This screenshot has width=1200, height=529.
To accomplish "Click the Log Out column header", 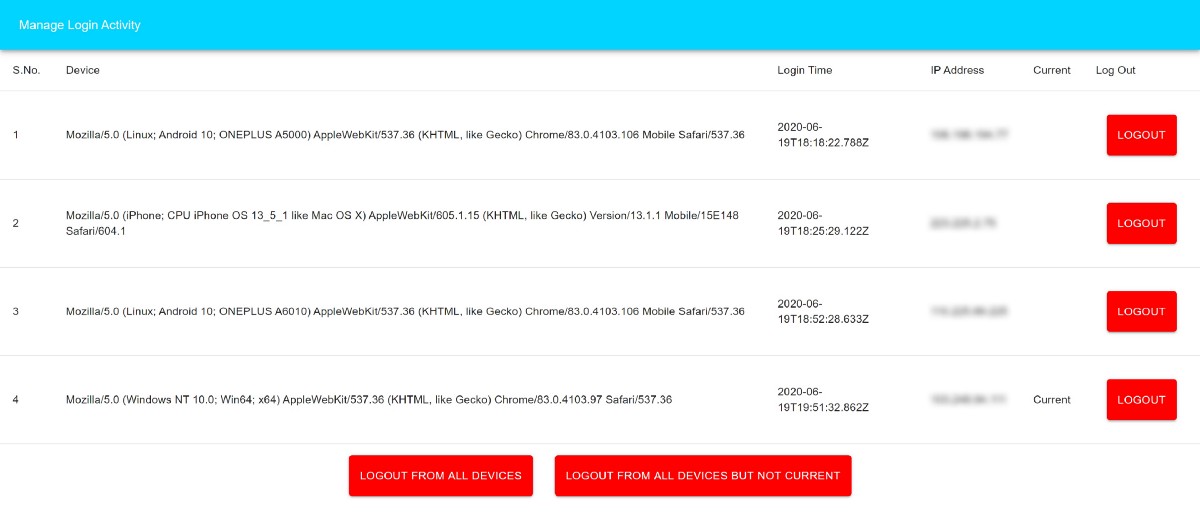I will click(1115, 70).
